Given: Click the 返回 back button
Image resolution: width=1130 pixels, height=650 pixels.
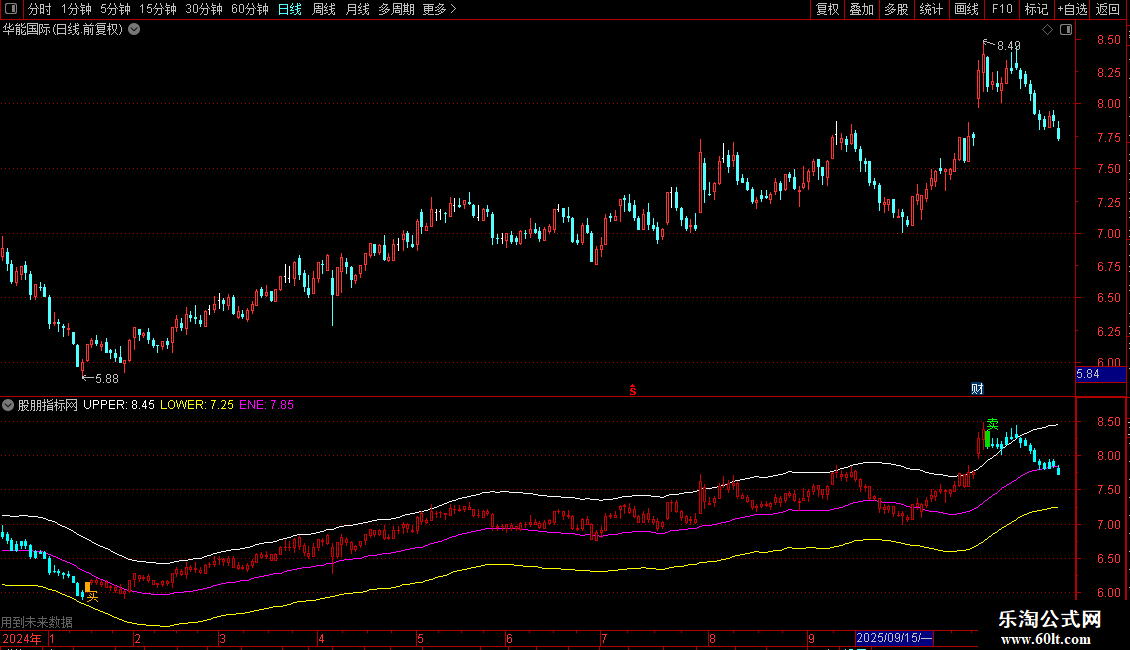Looking at the screenshot, I should tap(1108, 10).
